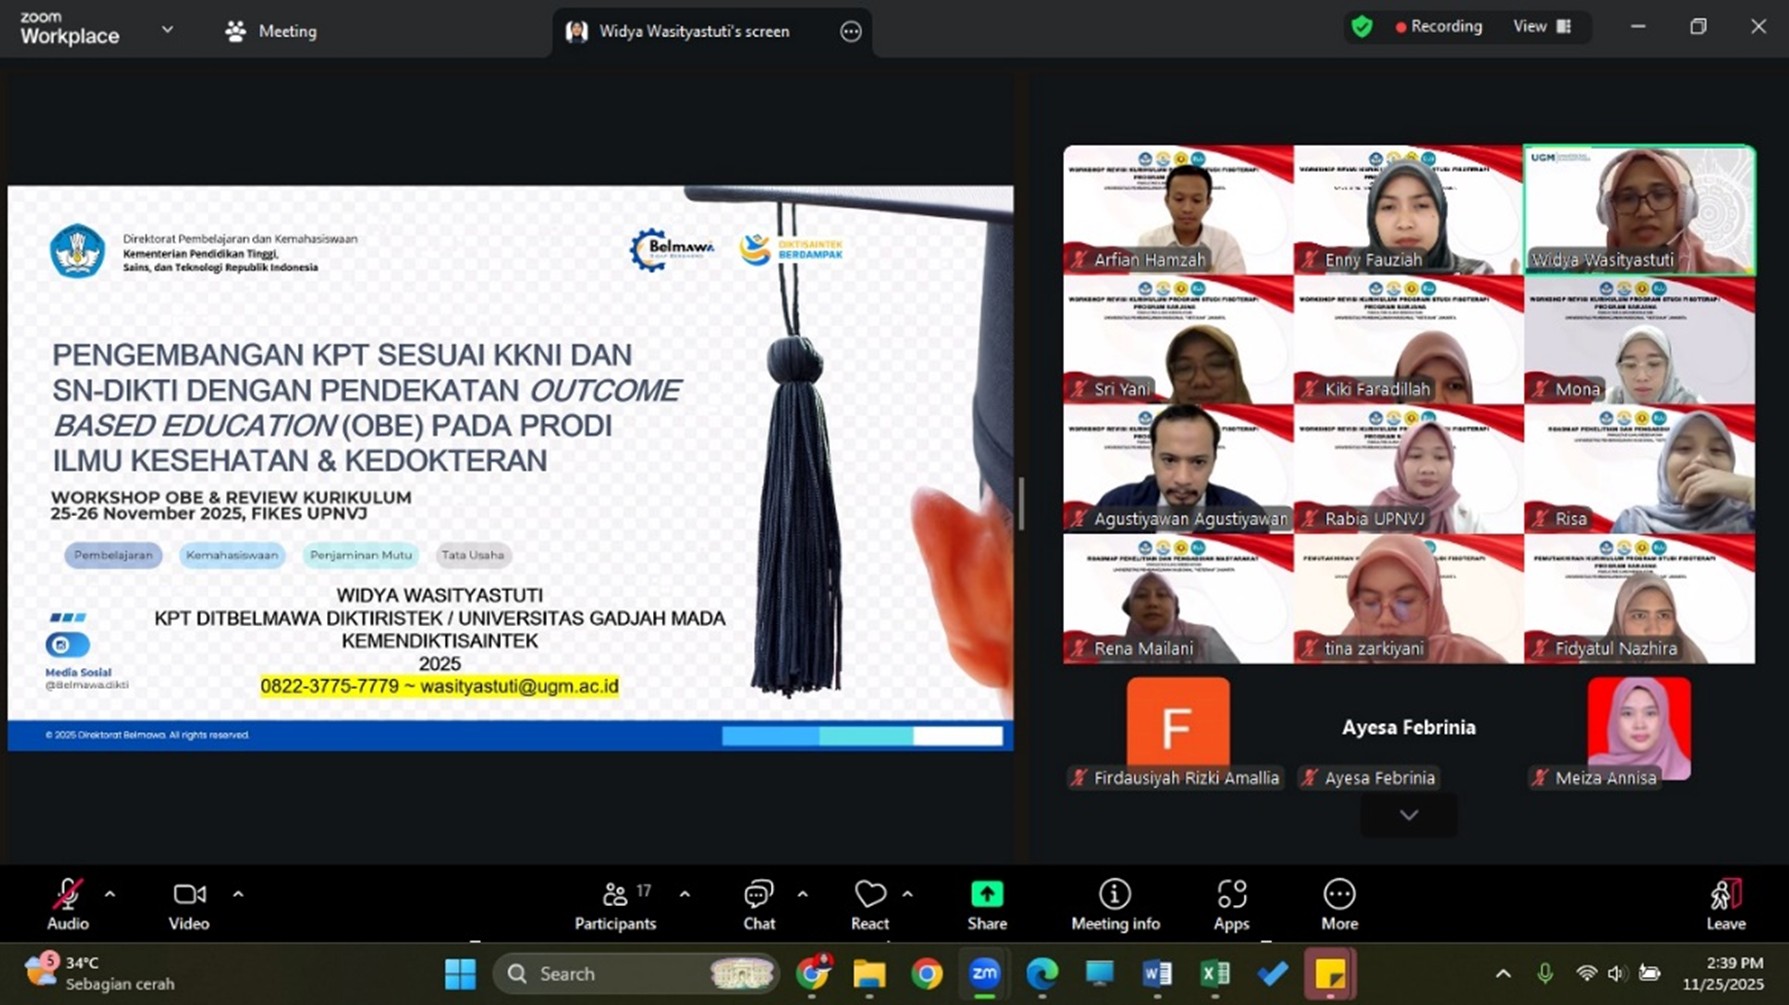Open the View layout menu
The image size is (1789, 1005).
(1541, 27)
